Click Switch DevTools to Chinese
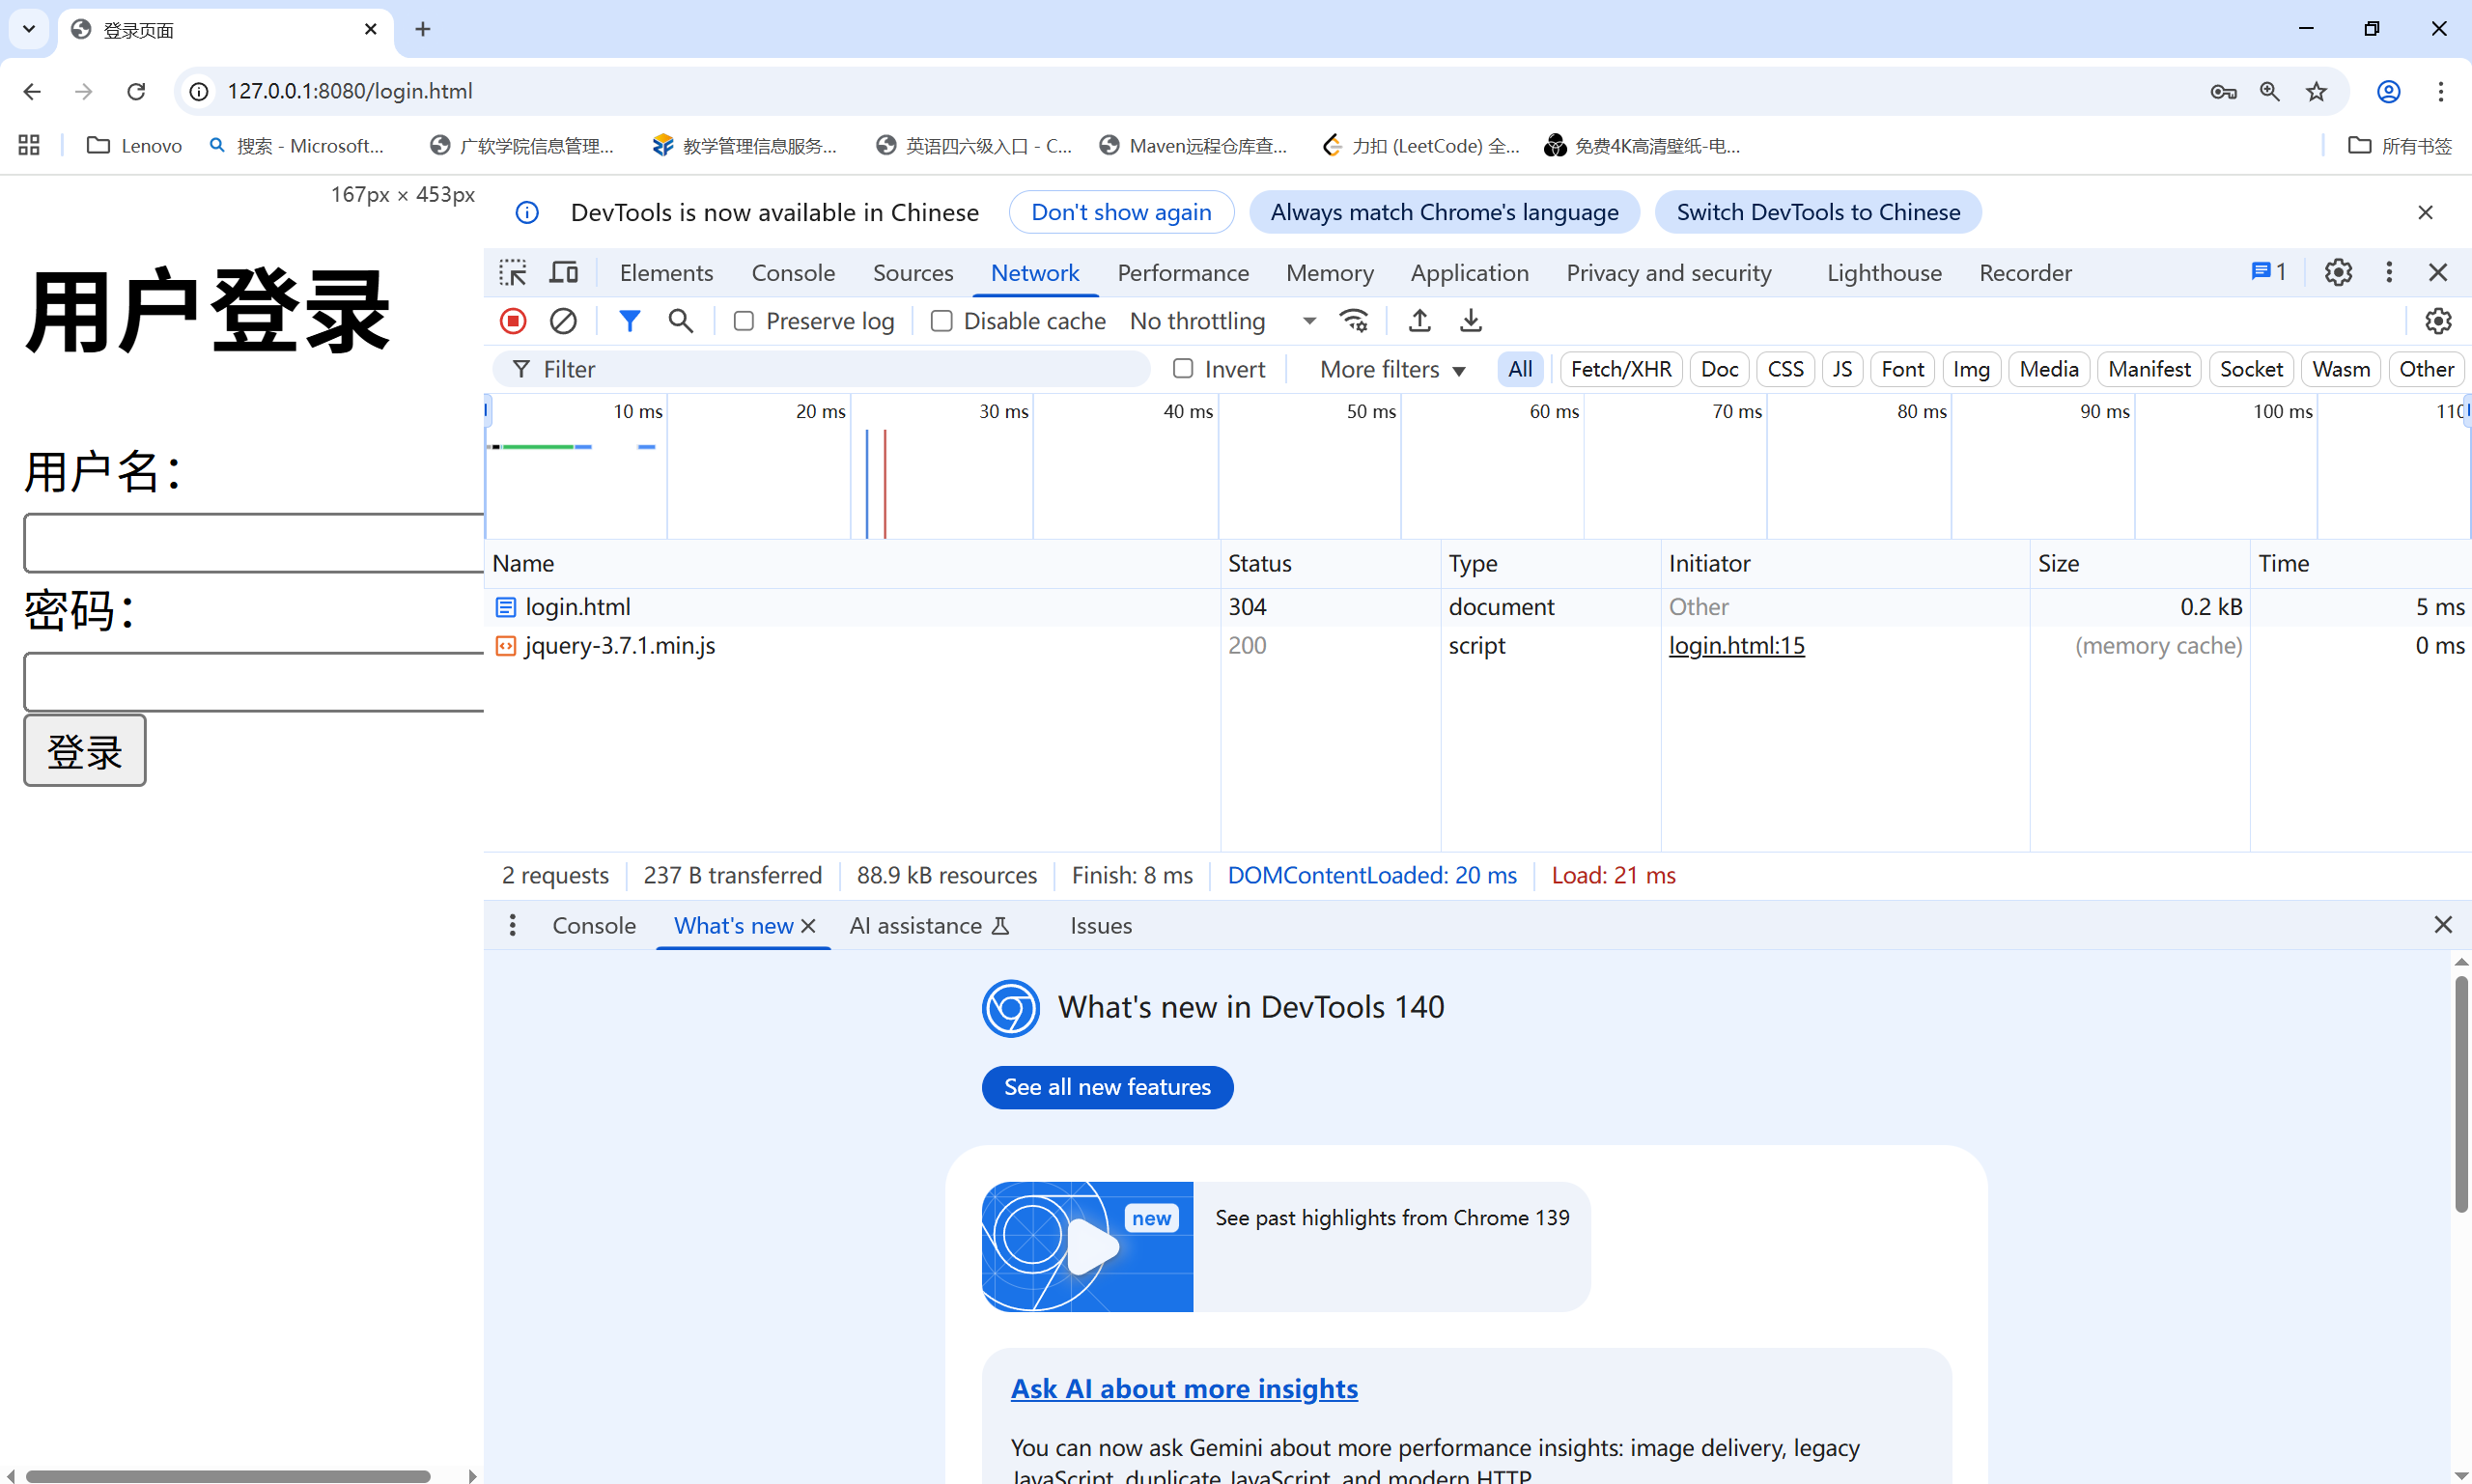Screen dimensions: 2472x1484 [x=1817, y=212]
